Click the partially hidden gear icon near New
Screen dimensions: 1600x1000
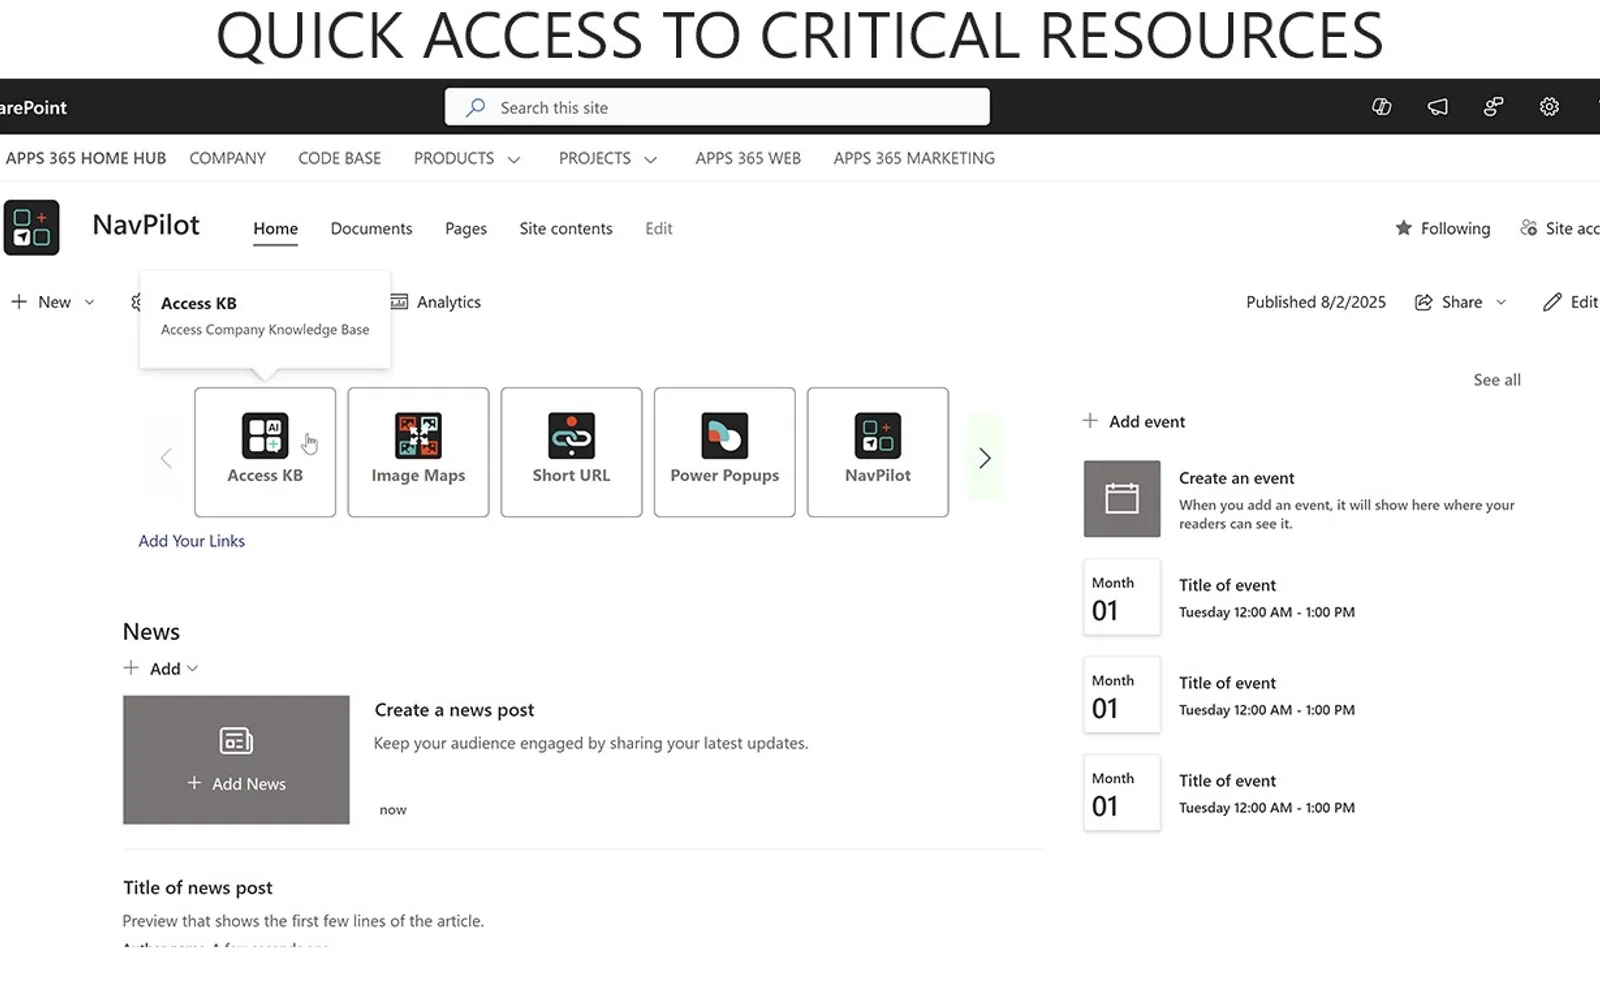pos(135,302)
